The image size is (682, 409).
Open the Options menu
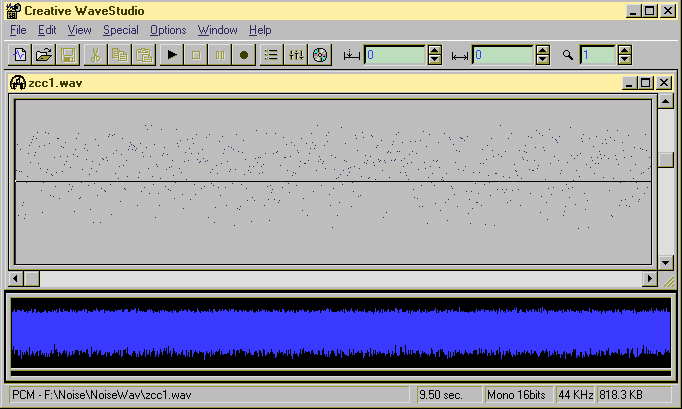pos(168,30)
